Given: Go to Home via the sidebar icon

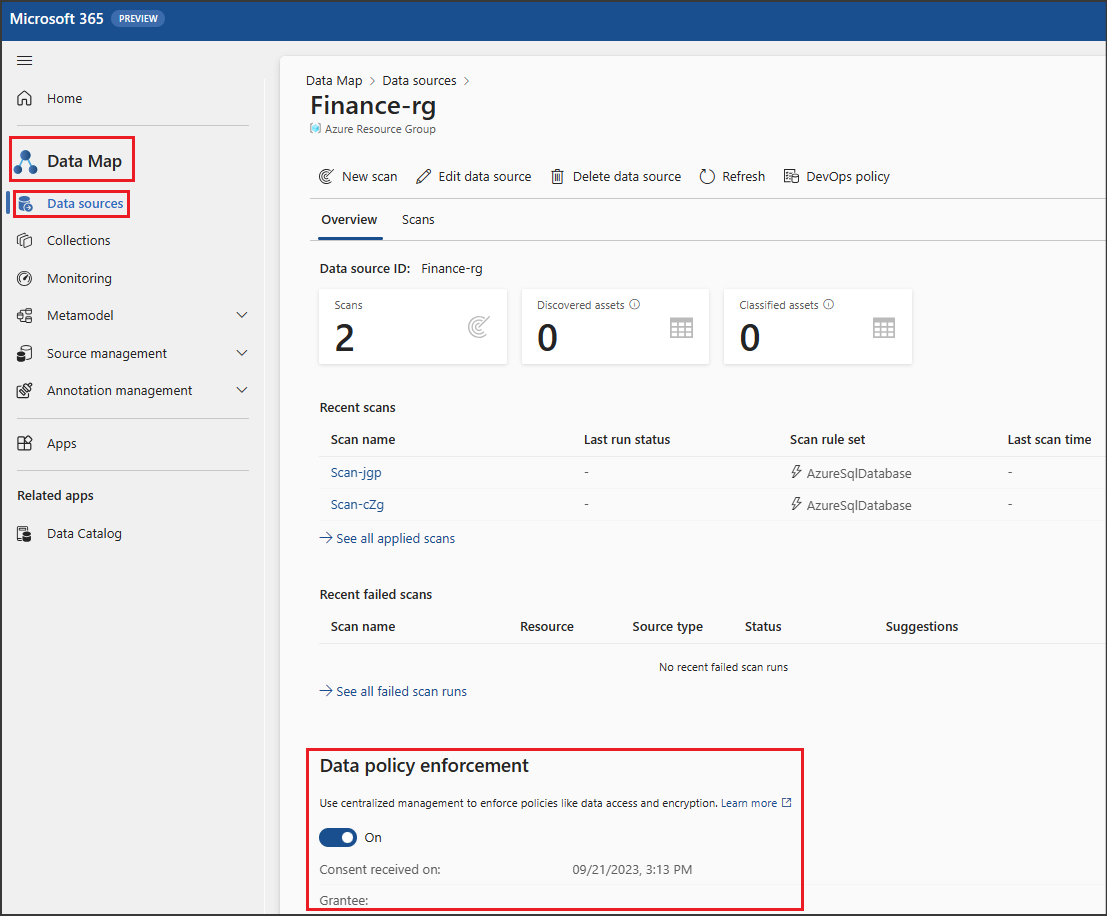Looking at the screenshot, I should [x=64, y=98].
